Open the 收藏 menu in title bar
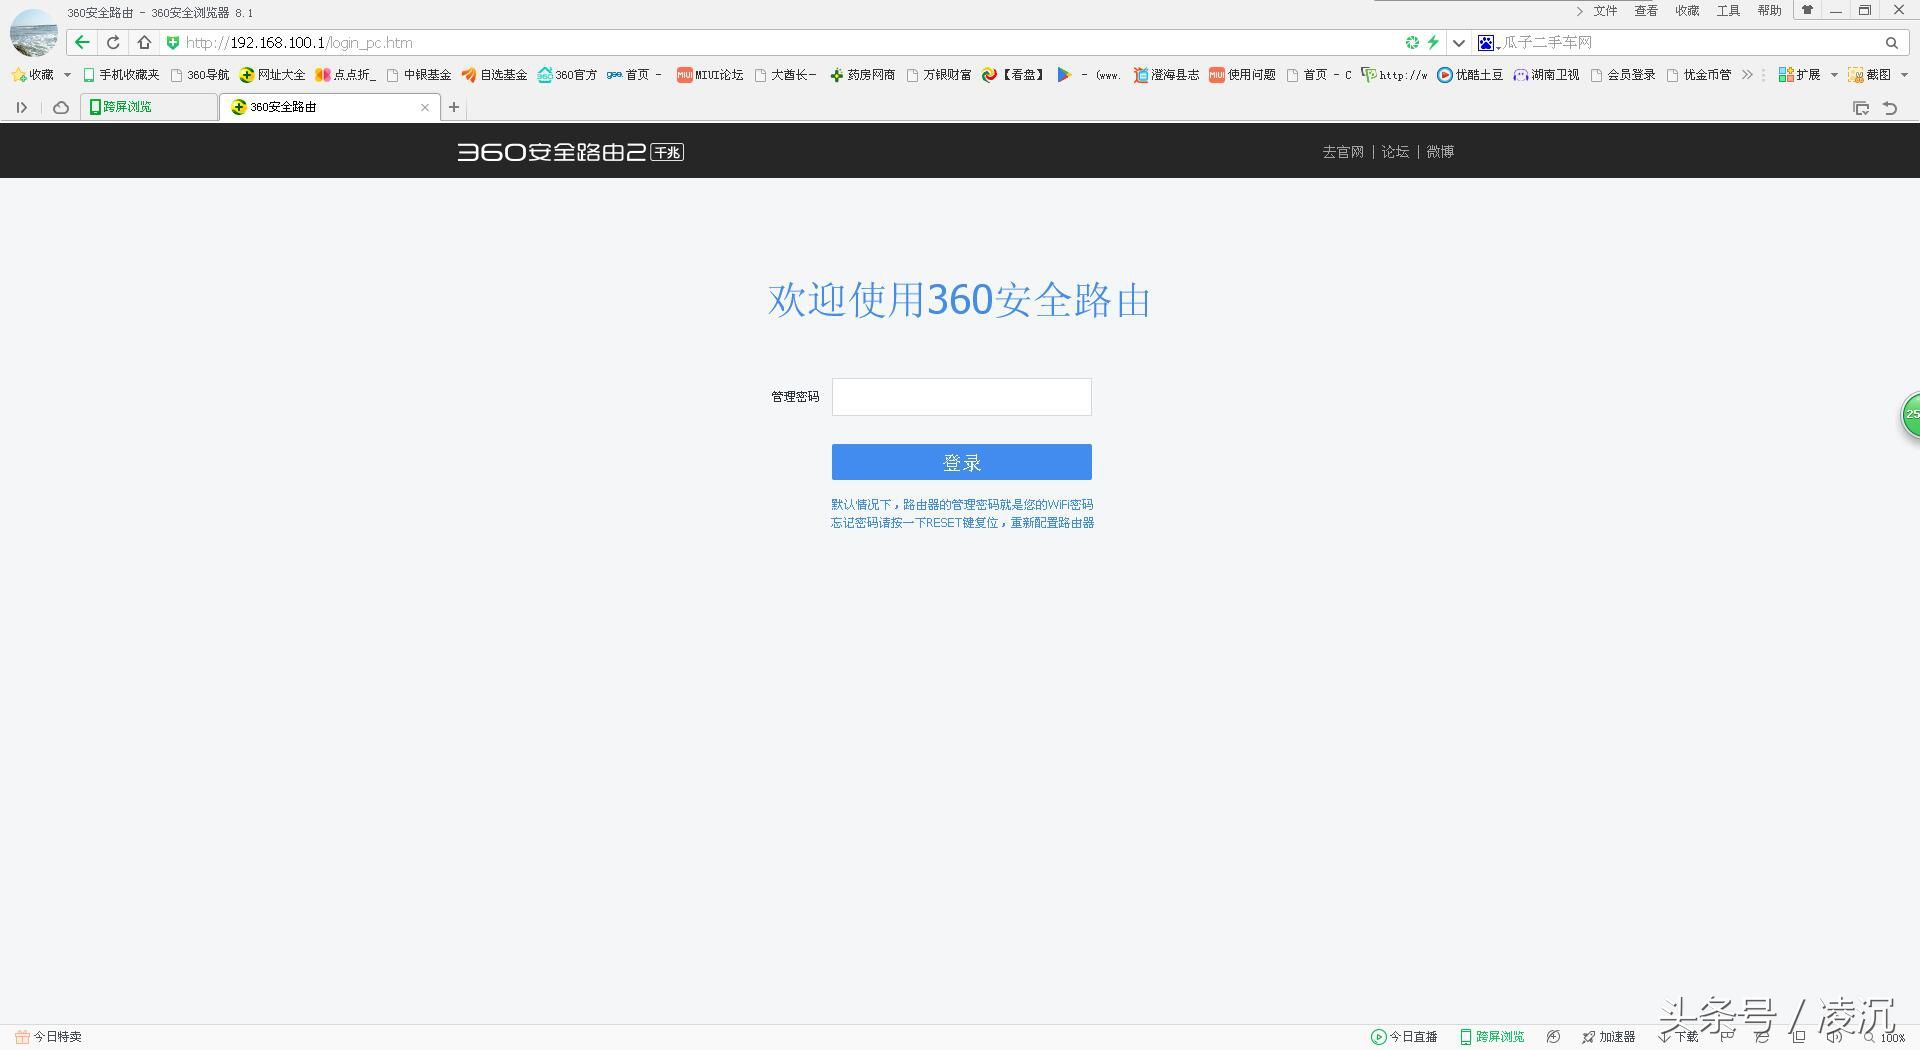The image size is (1920, 1050). coord(1687,11)
